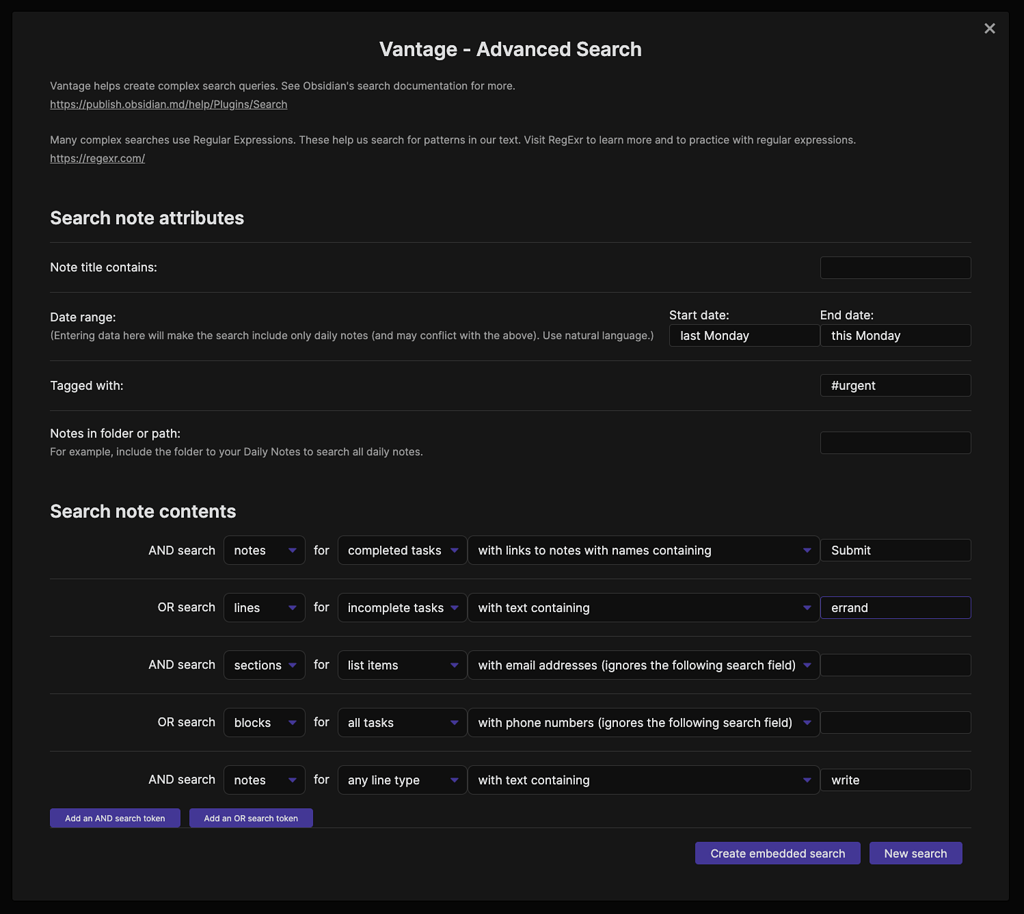Click the Tagged with field containing #urgent
This screenshot has height=914, width=1024.
pos(895,385)
